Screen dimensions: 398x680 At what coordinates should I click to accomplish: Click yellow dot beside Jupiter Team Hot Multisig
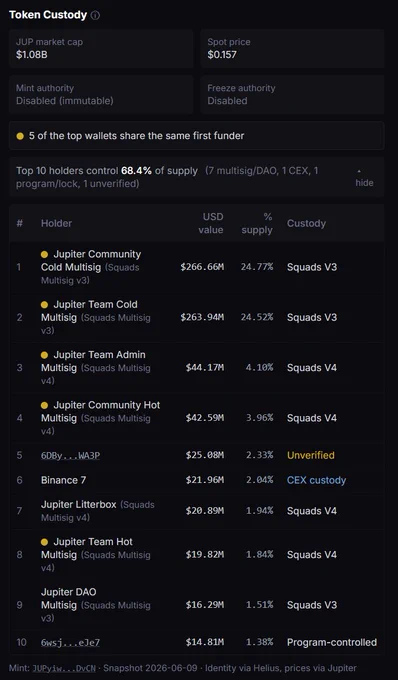coord(44,542)
